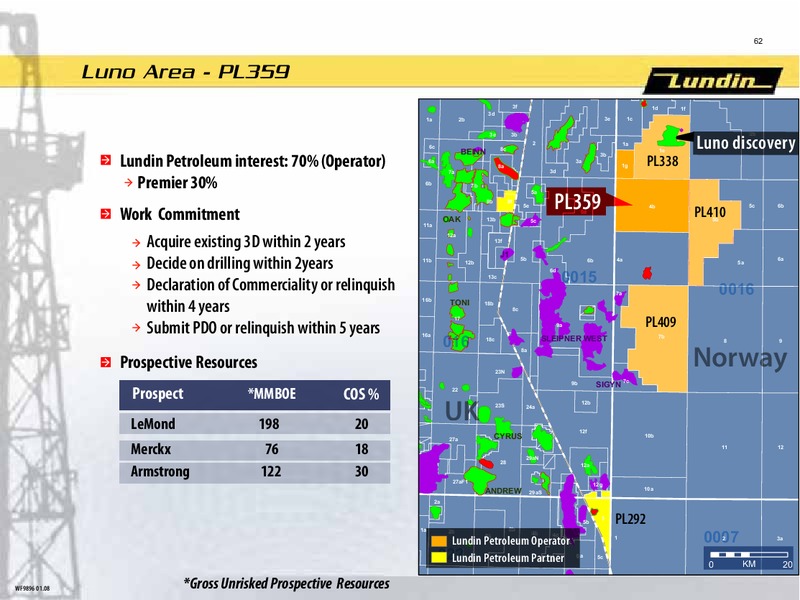
Task: Click the yellow Lundin Petroleum Partner legend swatch
Action: [438, 558]
